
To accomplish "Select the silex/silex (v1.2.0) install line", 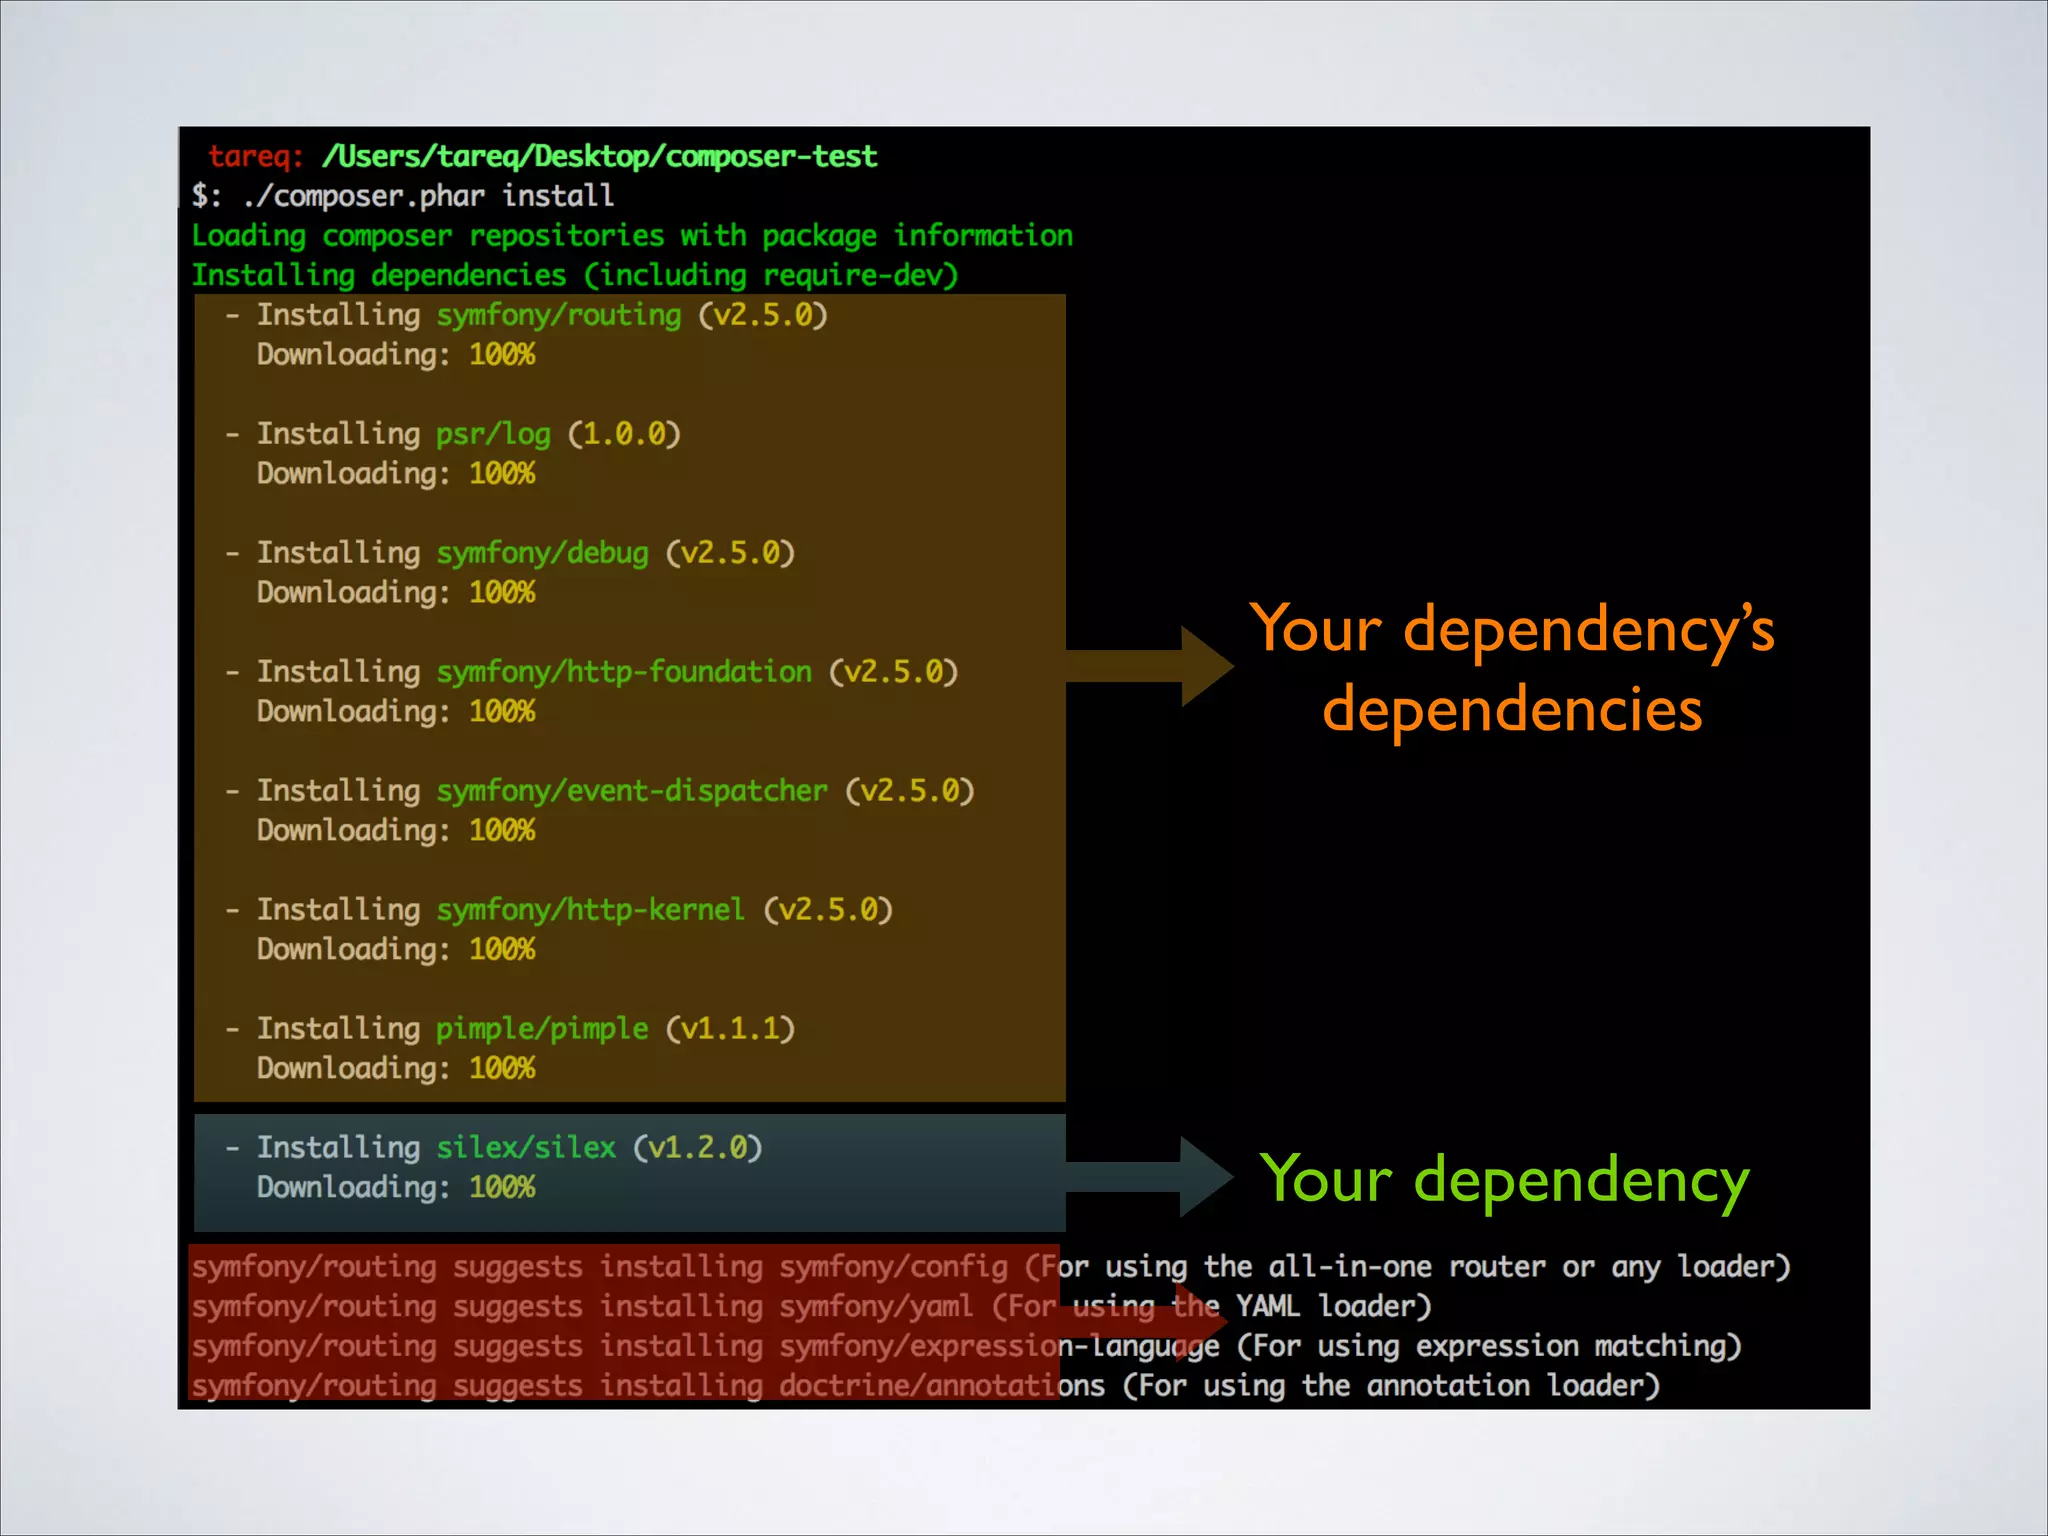I will coord(493,1148).
